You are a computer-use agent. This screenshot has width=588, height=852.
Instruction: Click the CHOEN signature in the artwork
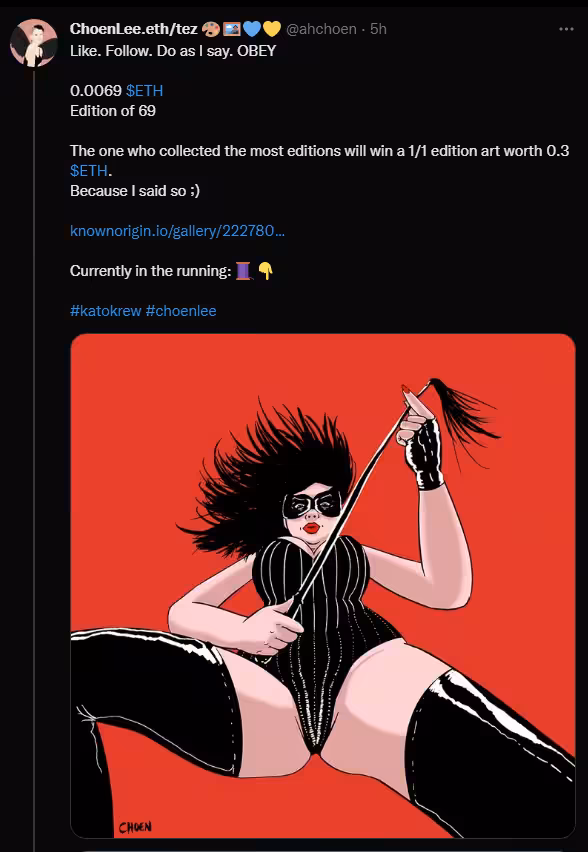pos(135,828)
